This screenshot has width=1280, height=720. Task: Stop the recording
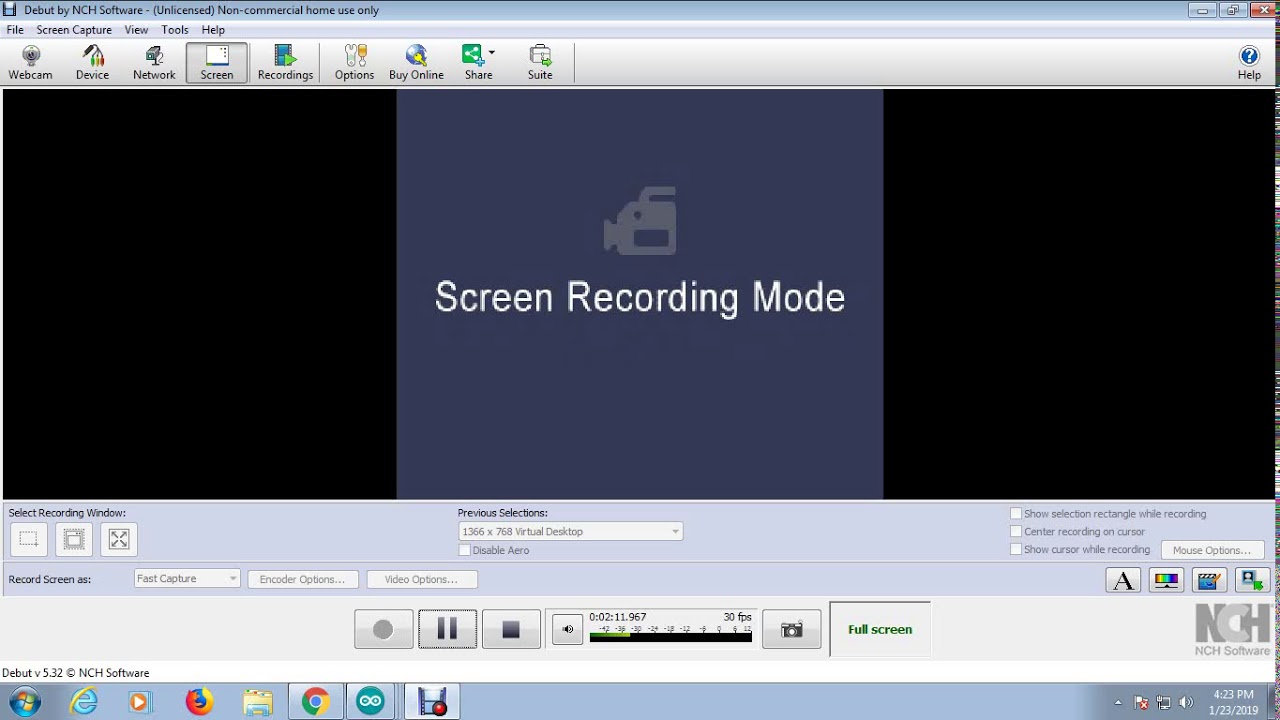[511, 629]
